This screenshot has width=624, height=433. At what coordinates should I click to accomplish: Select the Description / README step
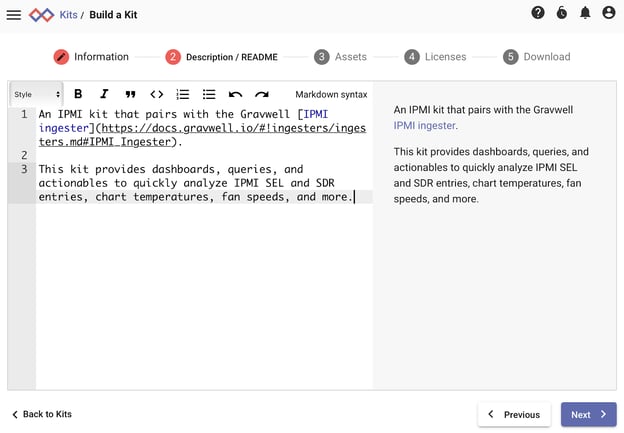222,57
